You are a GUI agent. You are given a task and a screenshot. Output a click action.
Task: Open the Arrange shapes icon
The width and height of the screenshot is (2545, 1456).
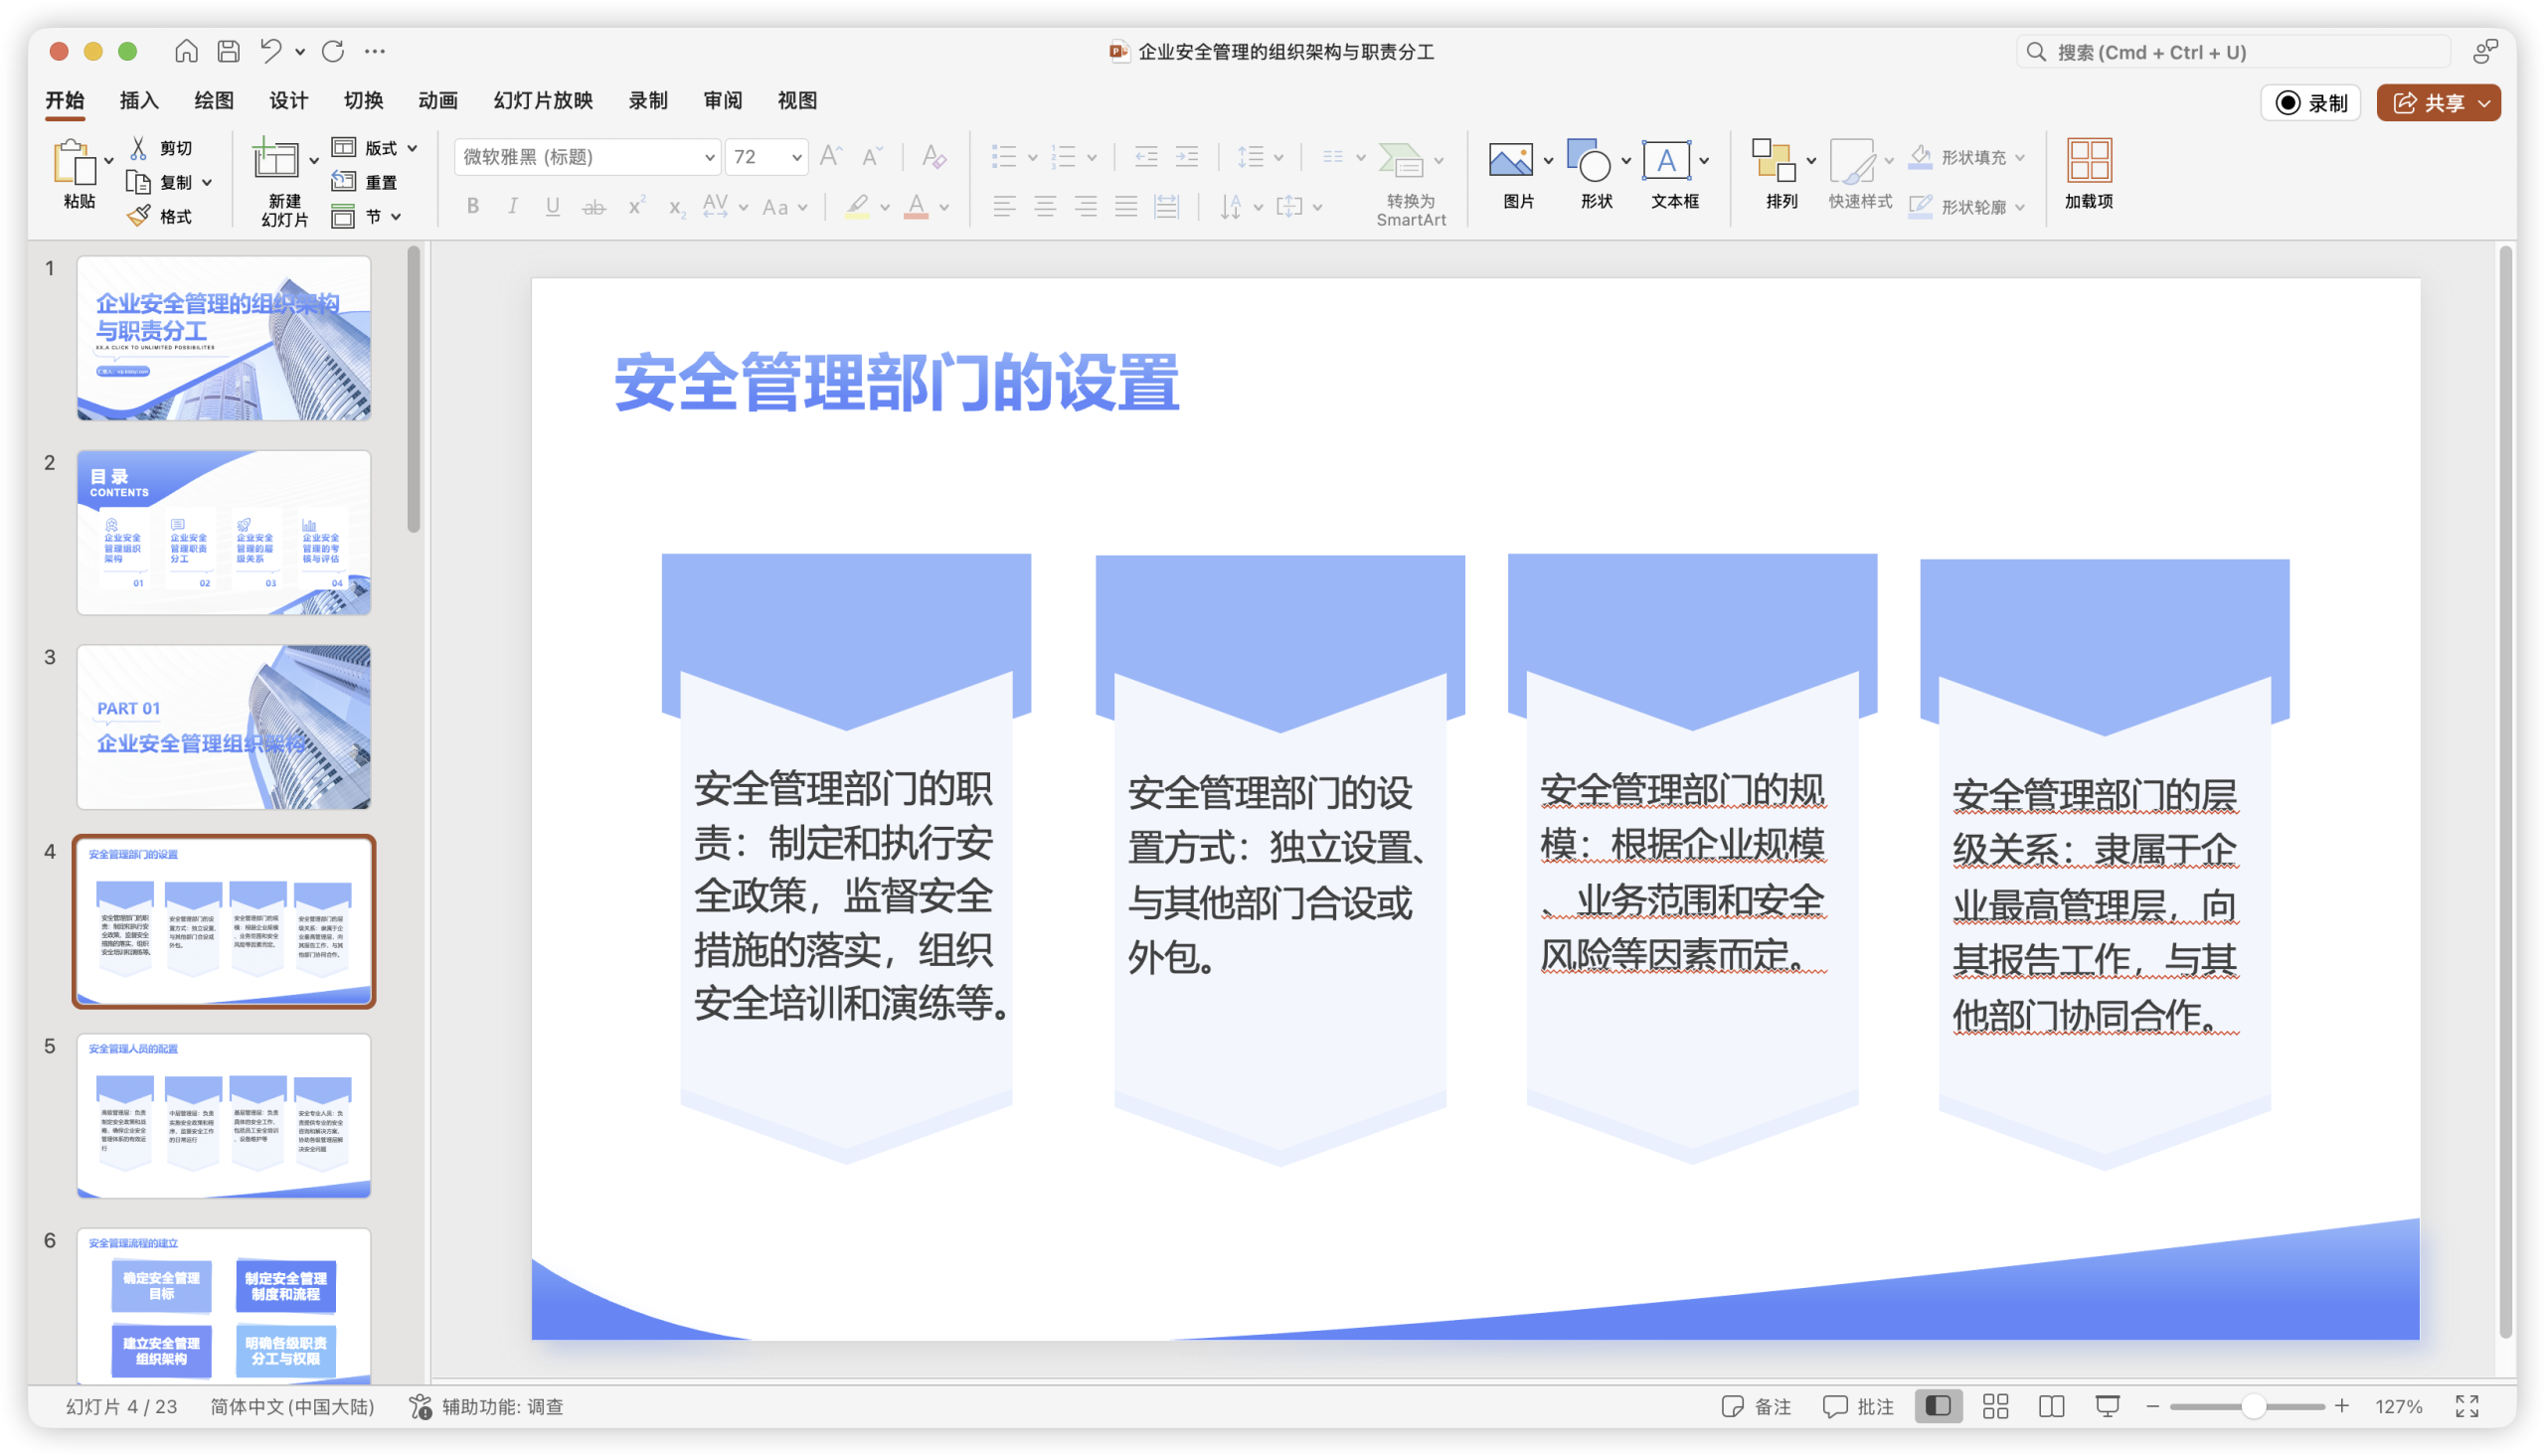coord(1774,160)
